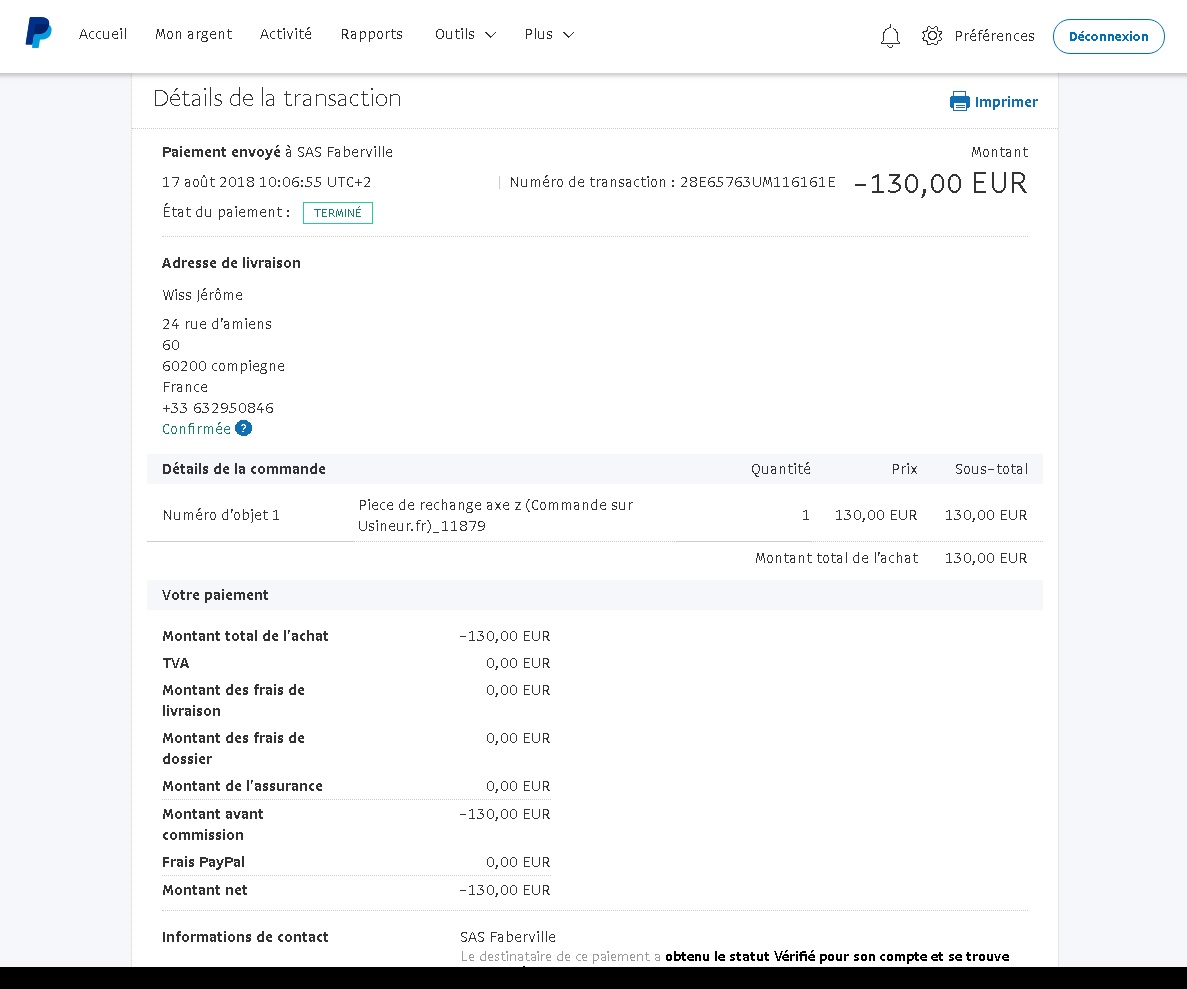Click the TVA amount 0,00 EUR
This screenshot has height=989, width=1187.
click(518, 663)
